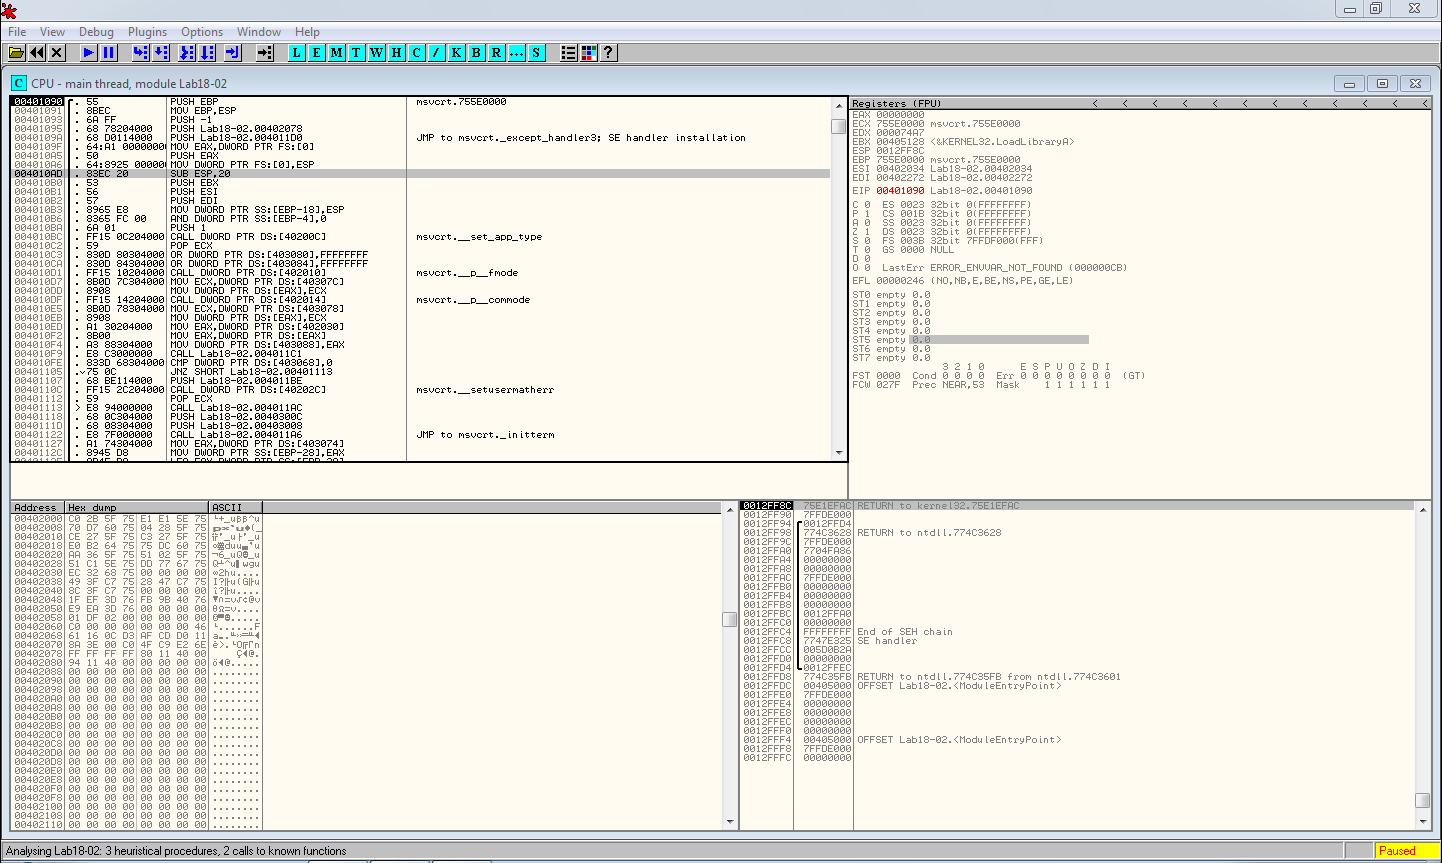Image resolution: width=1442 pixels, height=863 pixels.
Task: Click the ASCII column header in dump pane
Action: point(236,507)
